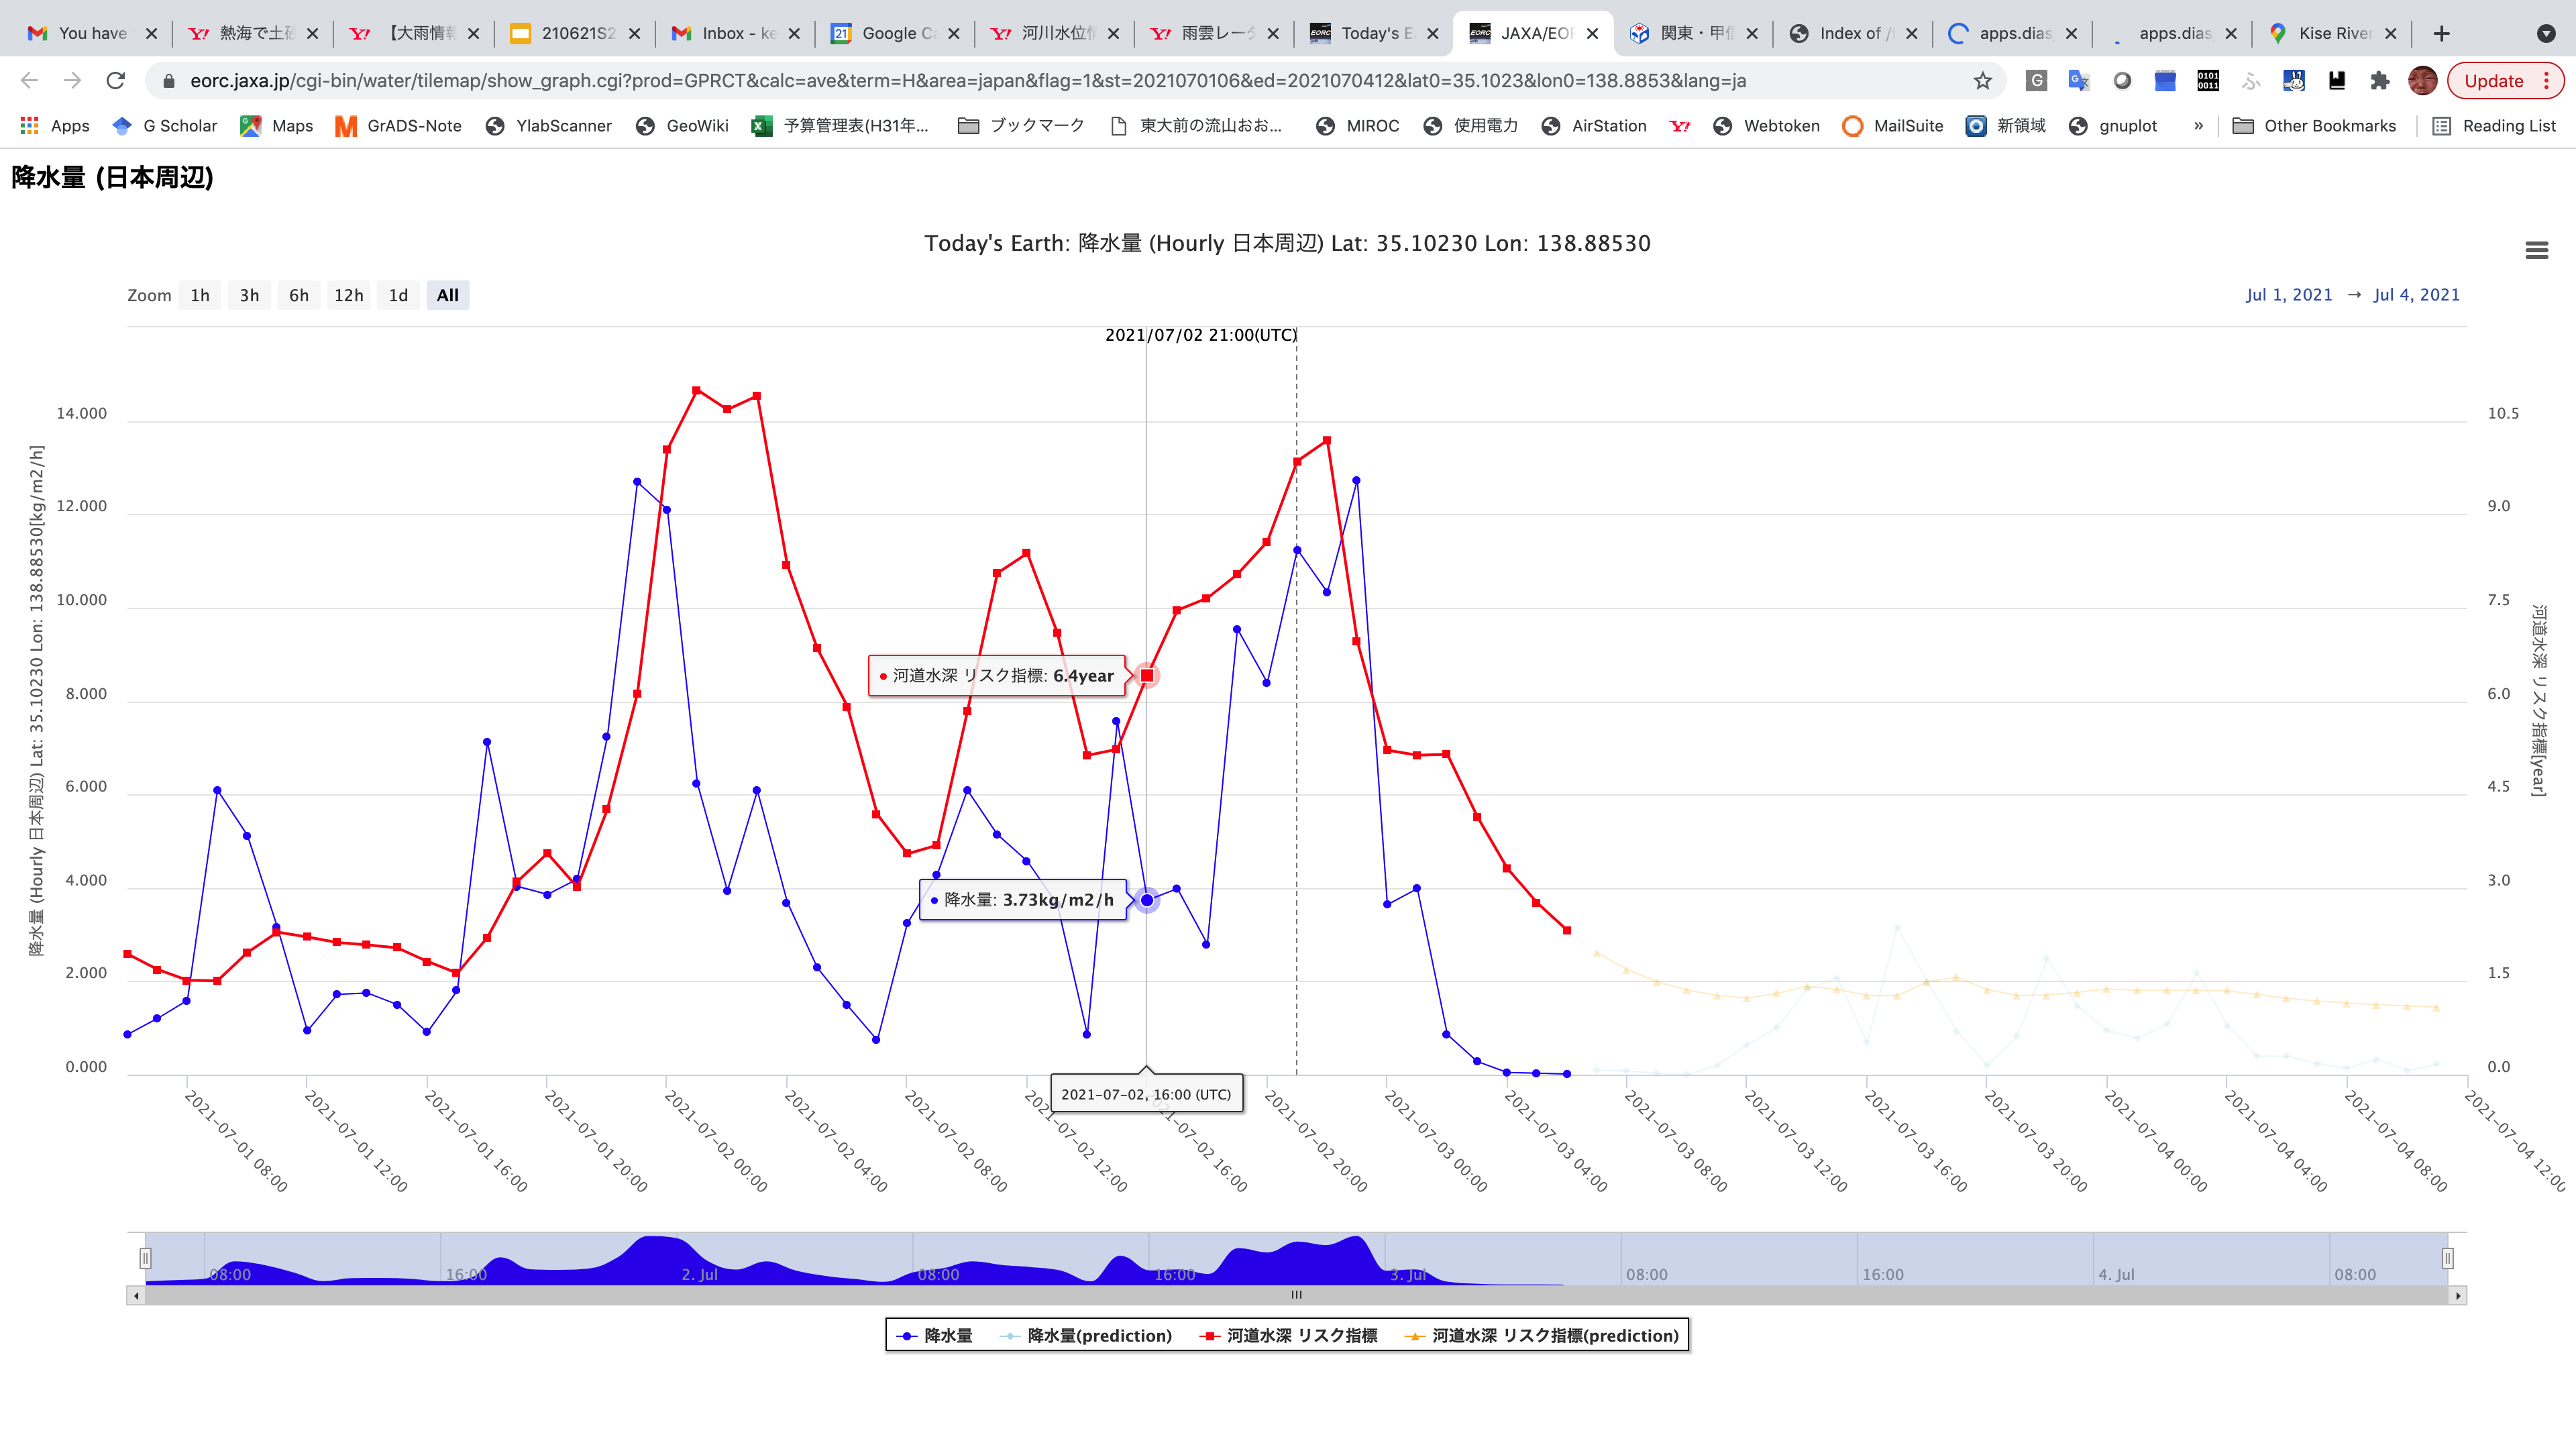Toggle 河道水深 リスク指標(prediction) legend item

pos(1542,1336)
